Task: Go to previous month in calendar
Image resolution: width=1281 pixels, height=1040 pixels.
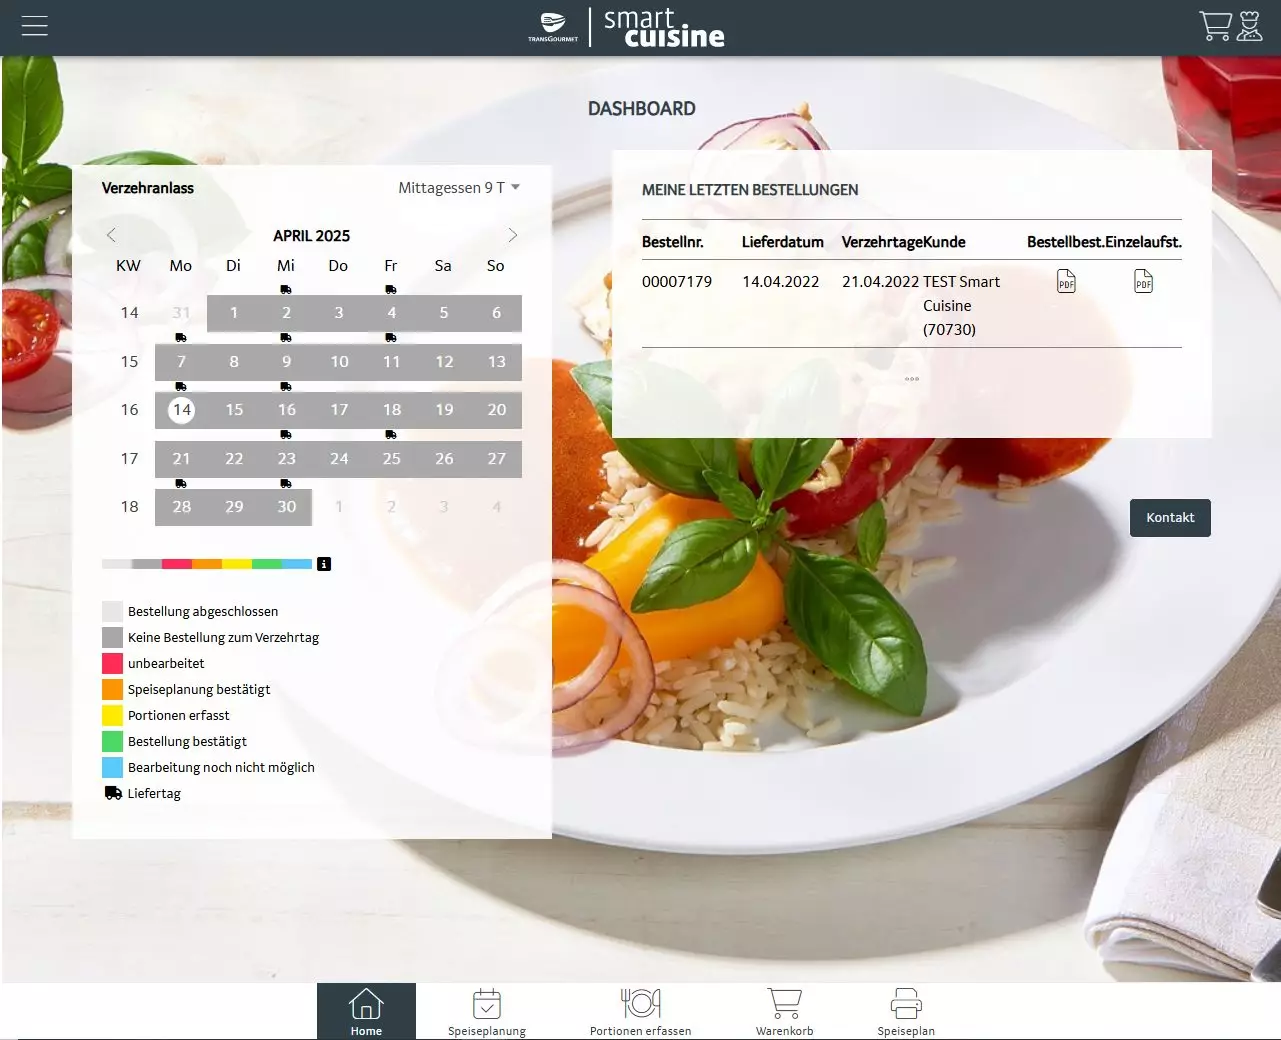Action: pos(111,235)
